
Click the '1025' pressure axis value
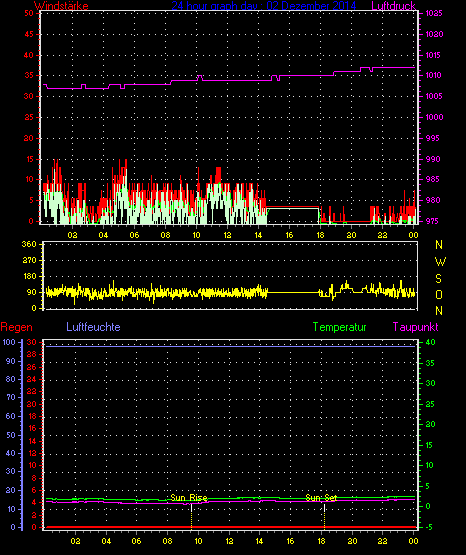(434, 13)
